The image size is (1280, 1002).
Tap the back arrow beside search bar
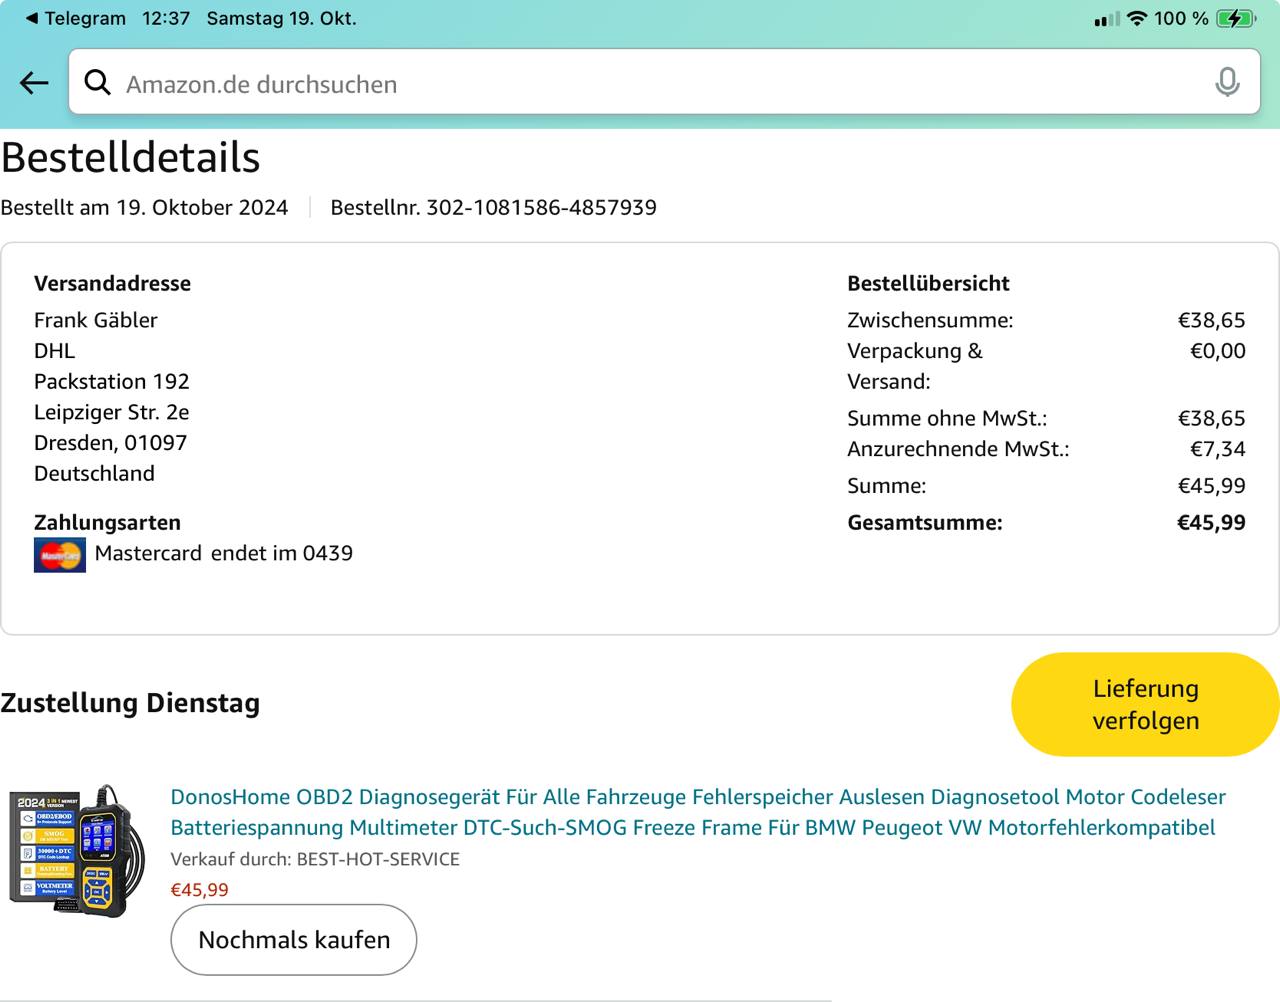click(34, 83)
